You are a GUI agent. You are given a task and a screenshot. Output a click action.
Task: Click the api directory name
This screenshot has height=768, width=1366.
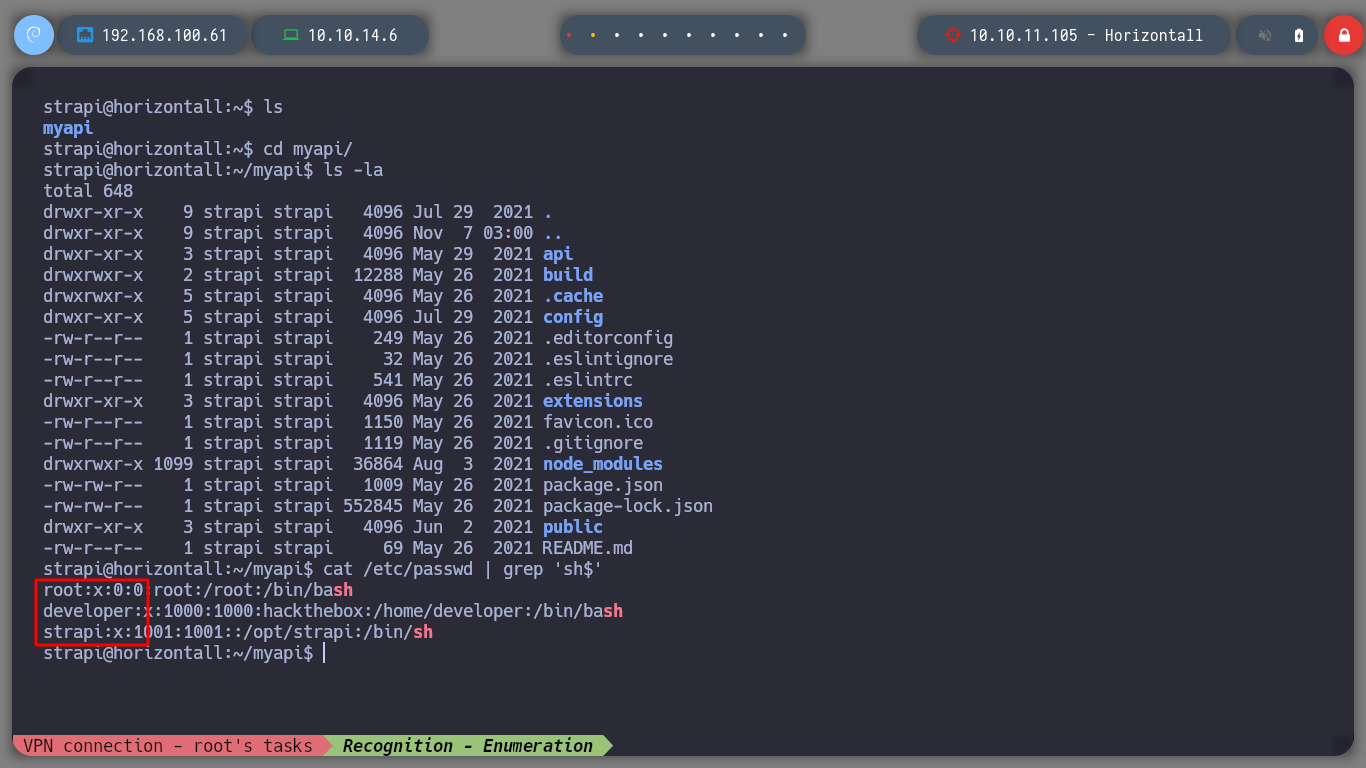(x=558, y=254)
